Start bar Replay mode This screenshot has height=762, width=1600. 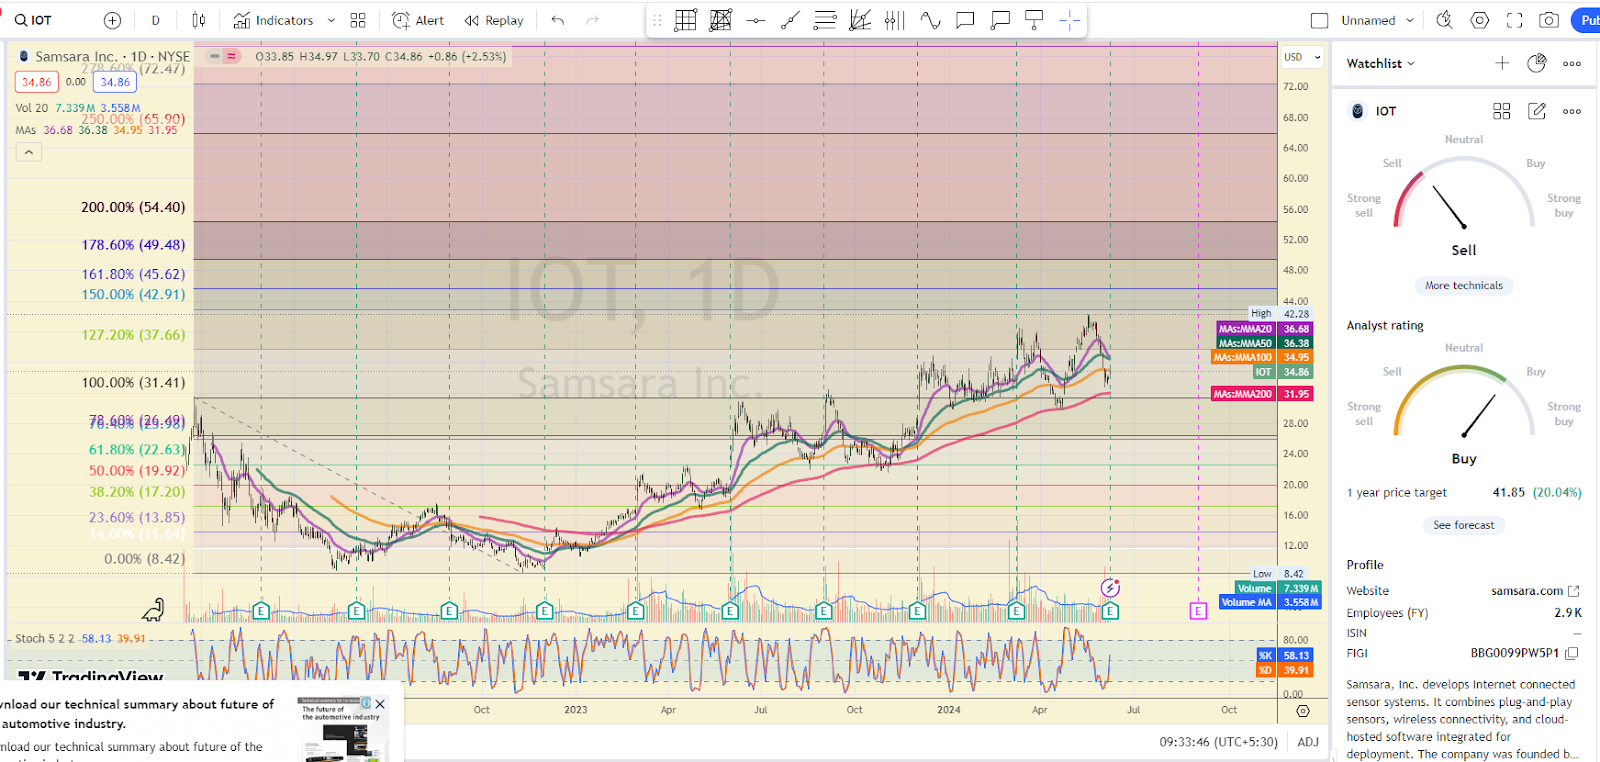click(494, 20)
